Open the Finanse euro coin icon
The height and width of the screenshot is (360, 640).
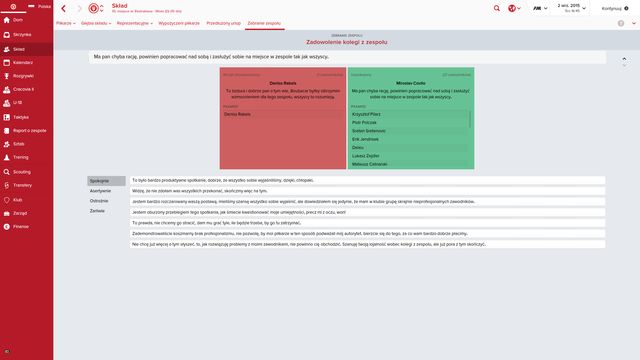coord(7,227)
